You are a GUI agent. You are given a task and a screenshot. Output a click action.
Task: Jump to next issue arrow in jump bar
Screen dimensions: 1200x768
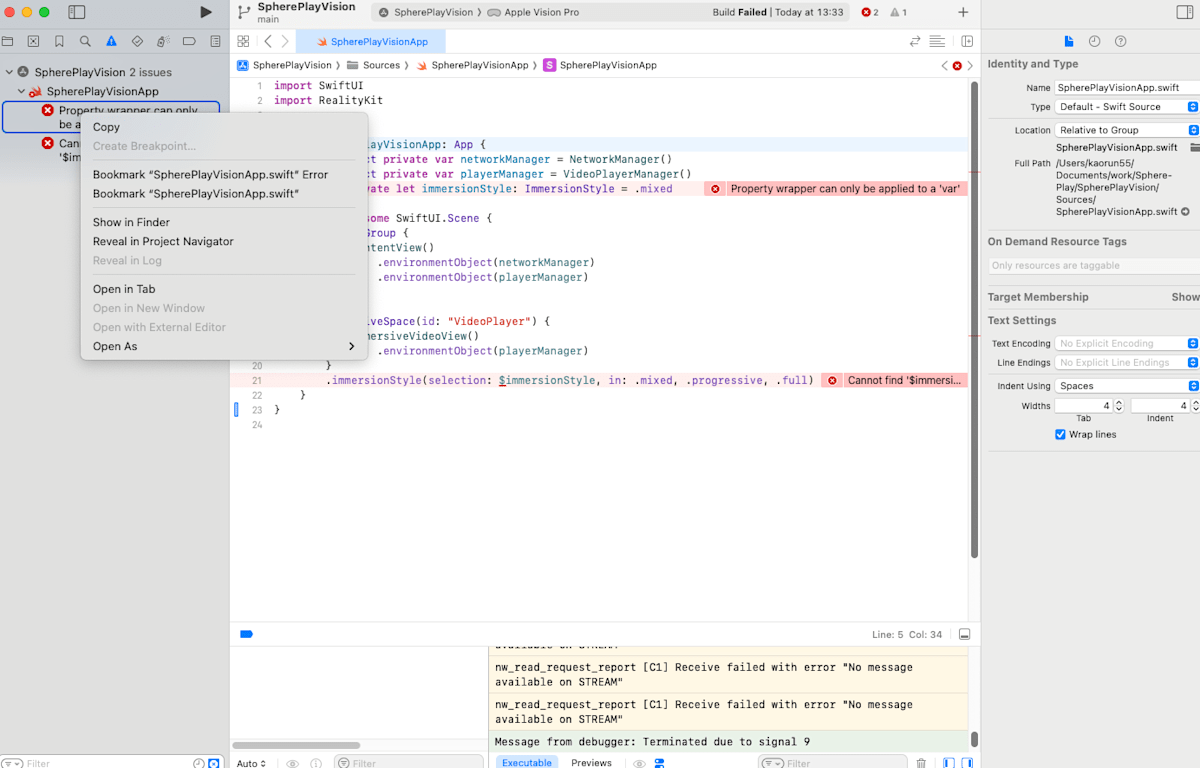coord(970,65)
